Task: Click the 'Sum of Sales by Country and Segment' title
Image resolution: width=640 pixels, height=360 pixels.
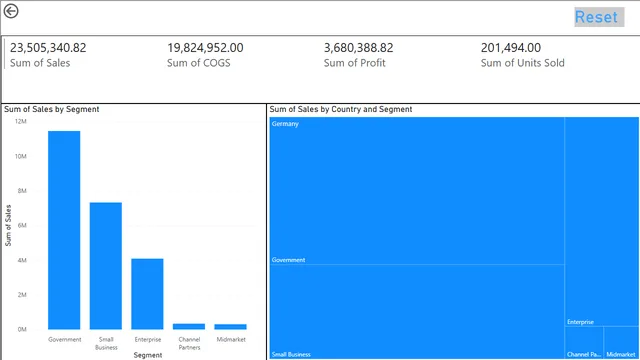Action: click(341, 109)
